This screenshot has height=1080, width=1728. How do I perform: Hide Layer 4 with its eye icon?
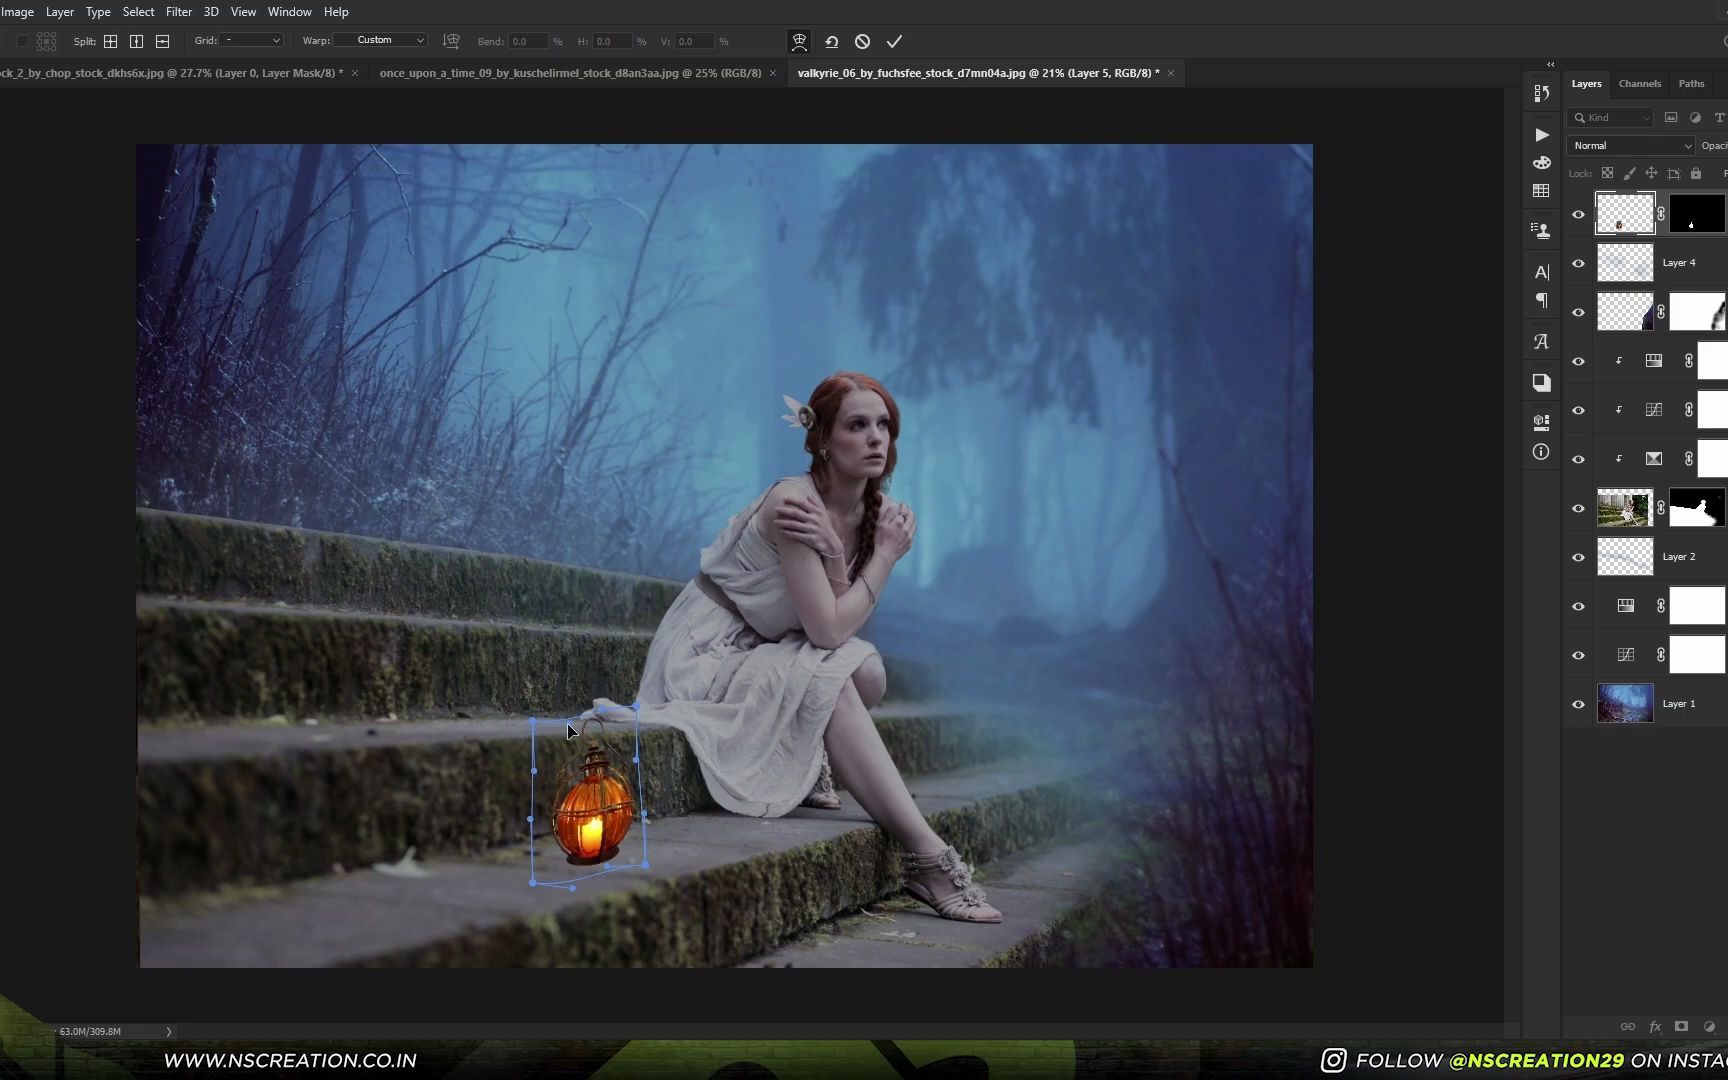pos(1578,263)
